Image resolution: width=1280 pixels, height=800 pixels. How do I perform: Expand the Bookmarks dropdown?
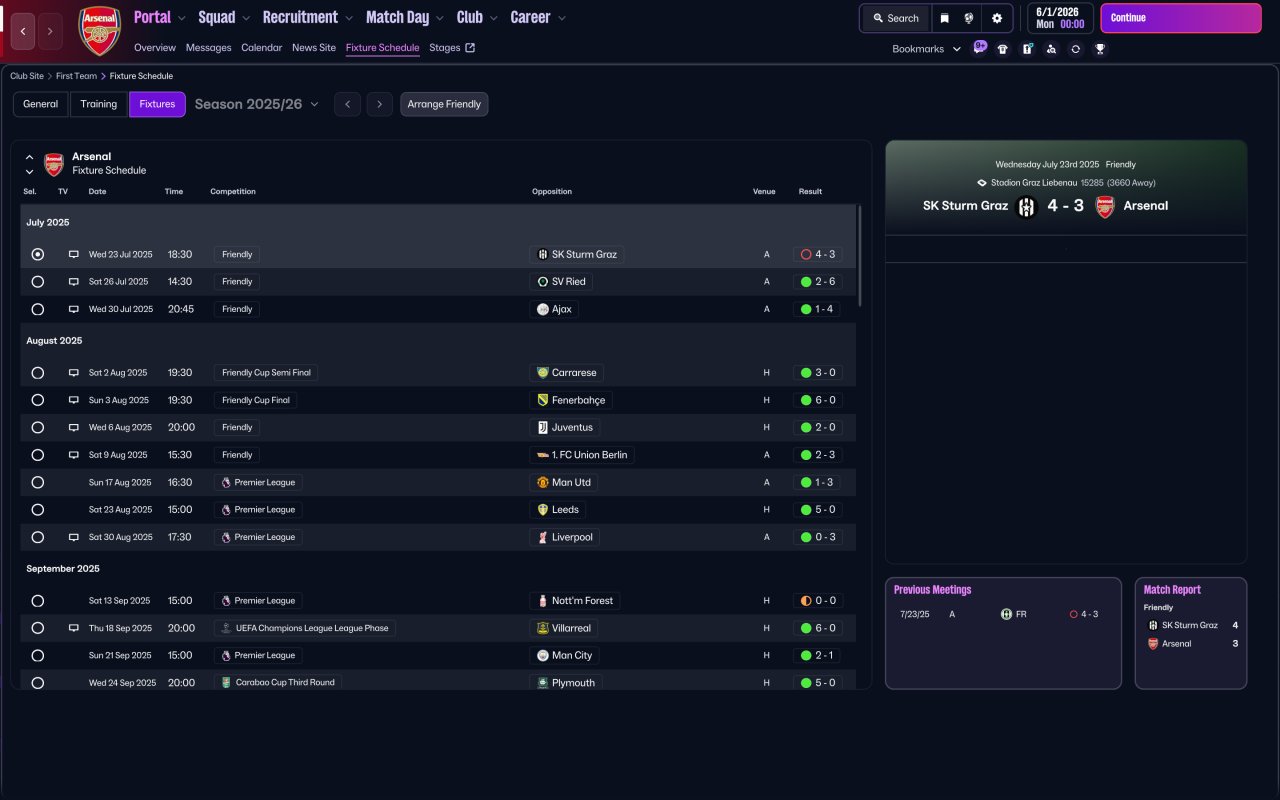(x=927, y=49)
